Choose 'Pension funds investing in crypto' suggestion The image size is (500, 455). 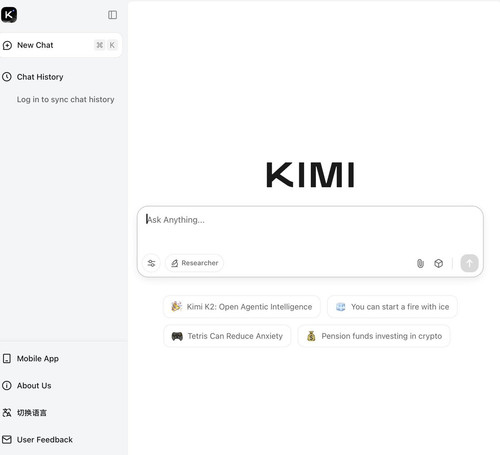pyautogui.click(x=374, y=336)
